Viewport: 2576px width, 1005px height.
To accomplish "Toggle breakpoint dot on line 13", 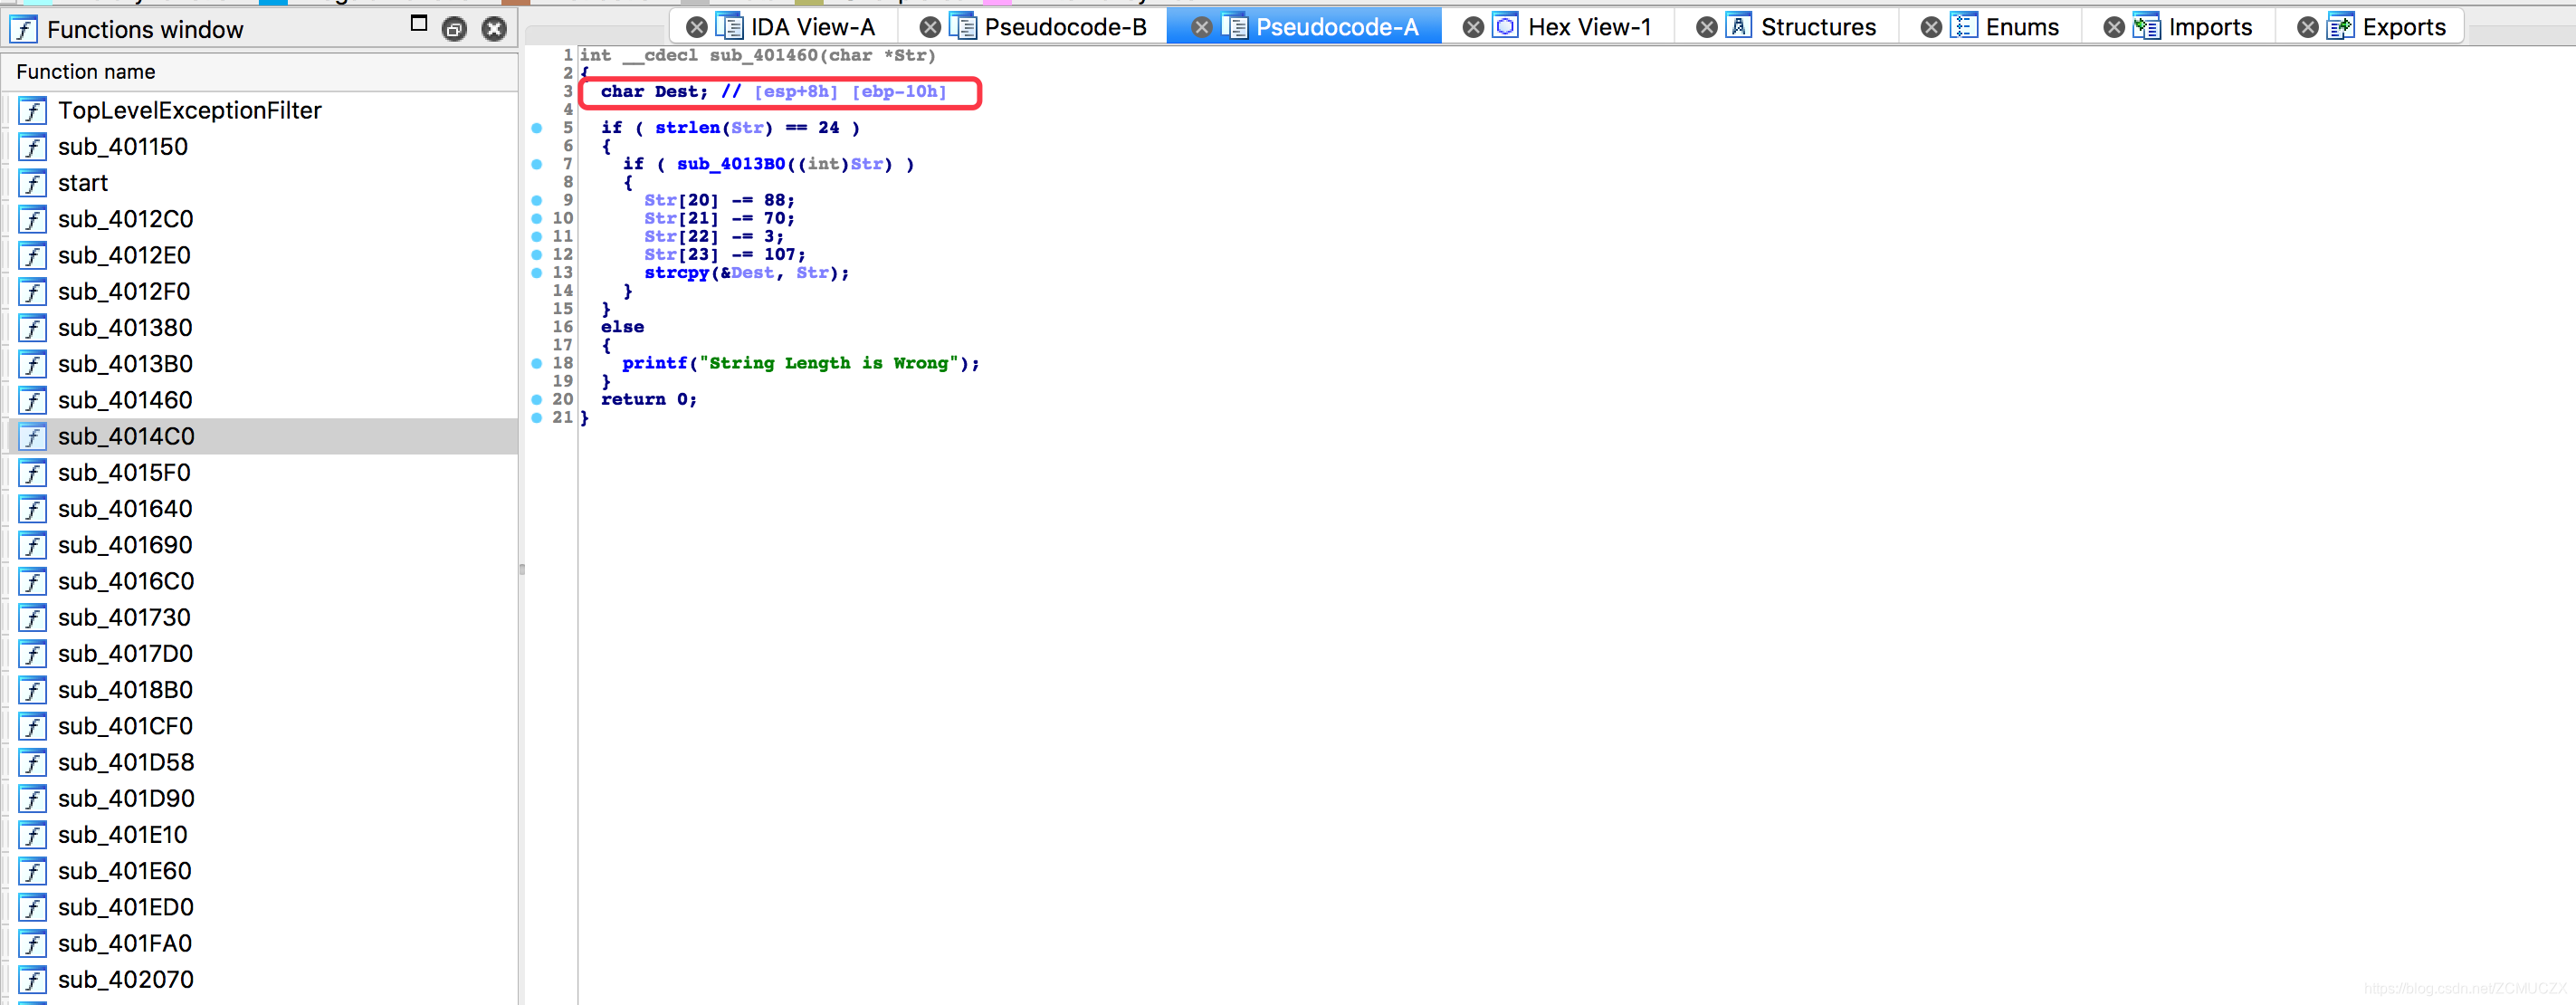I will tap(537, 272).
